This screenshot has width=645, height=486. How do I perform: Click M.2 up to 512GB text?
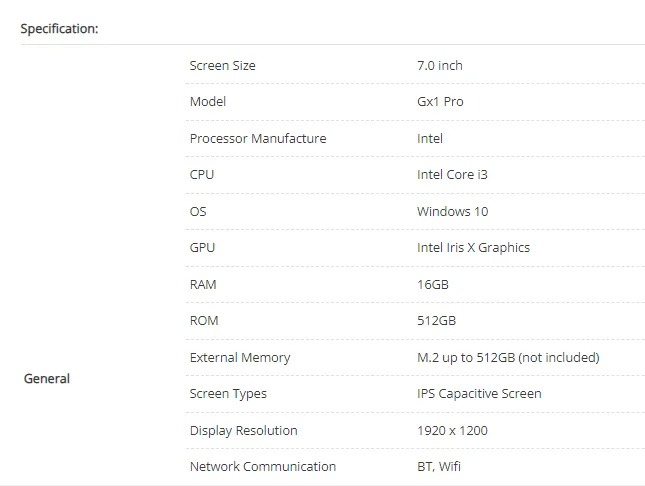[x=466, y=358]
